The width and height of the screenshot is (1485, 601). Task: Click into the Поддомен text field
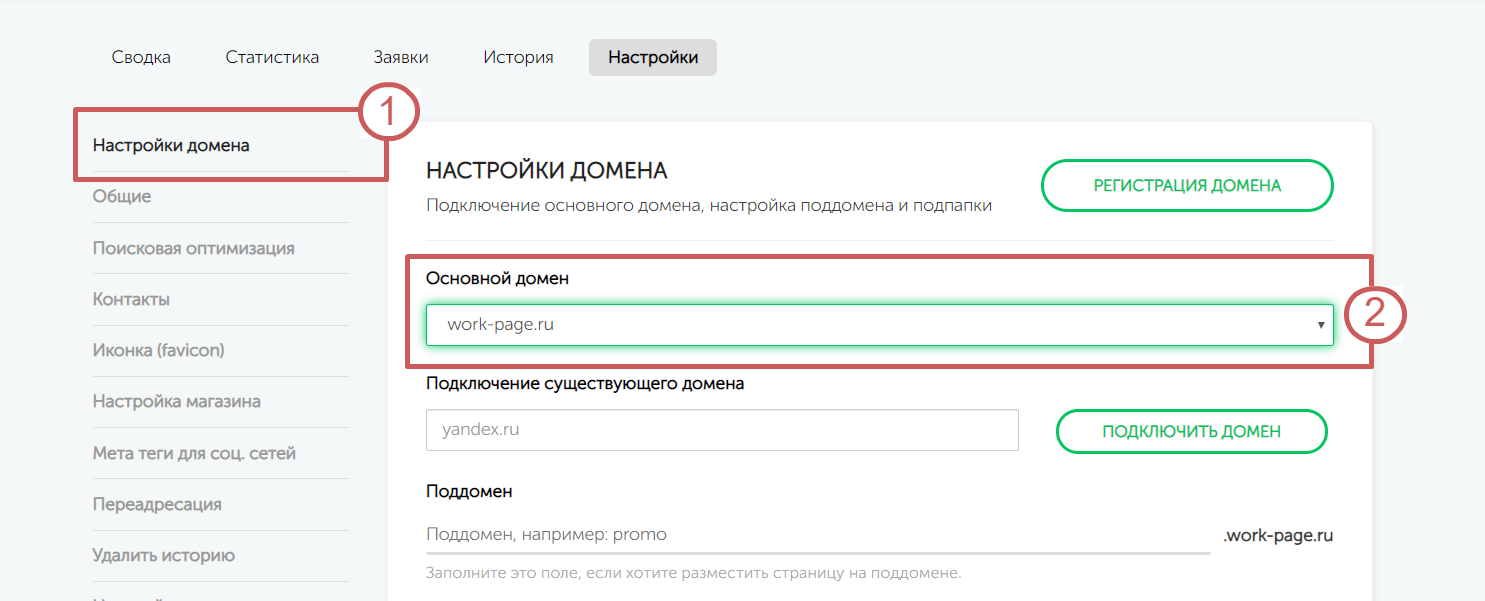coord(816,534)
